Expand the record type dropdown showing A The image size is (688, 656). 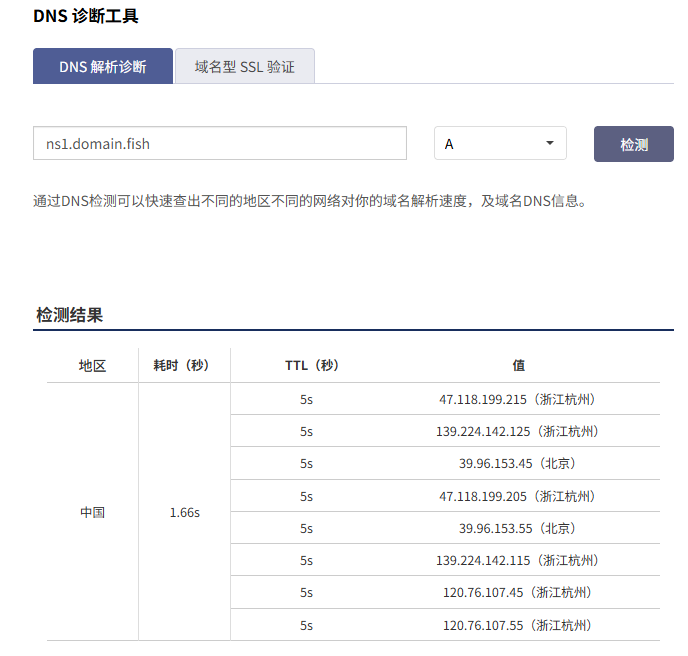click(500, 143)
